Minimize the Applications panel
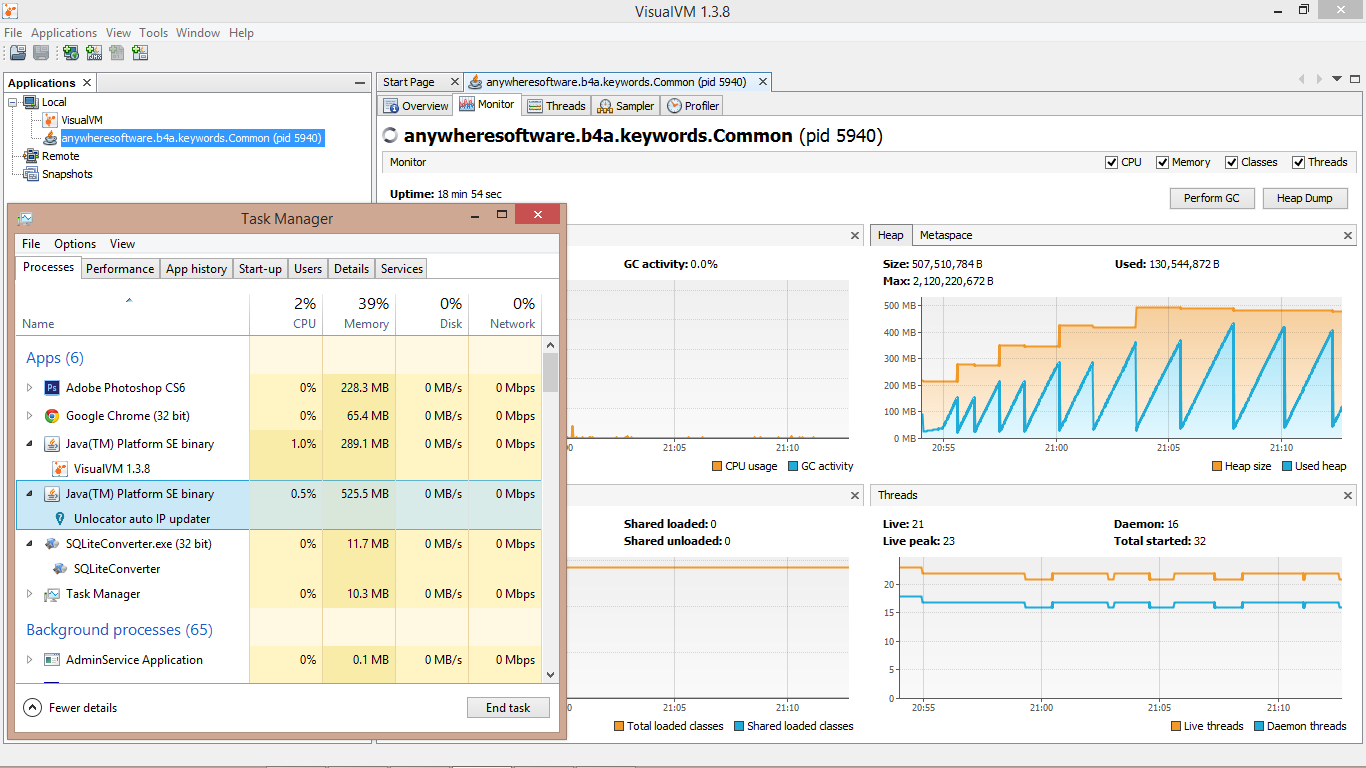Screen dimensions: 1366x768 360,83
